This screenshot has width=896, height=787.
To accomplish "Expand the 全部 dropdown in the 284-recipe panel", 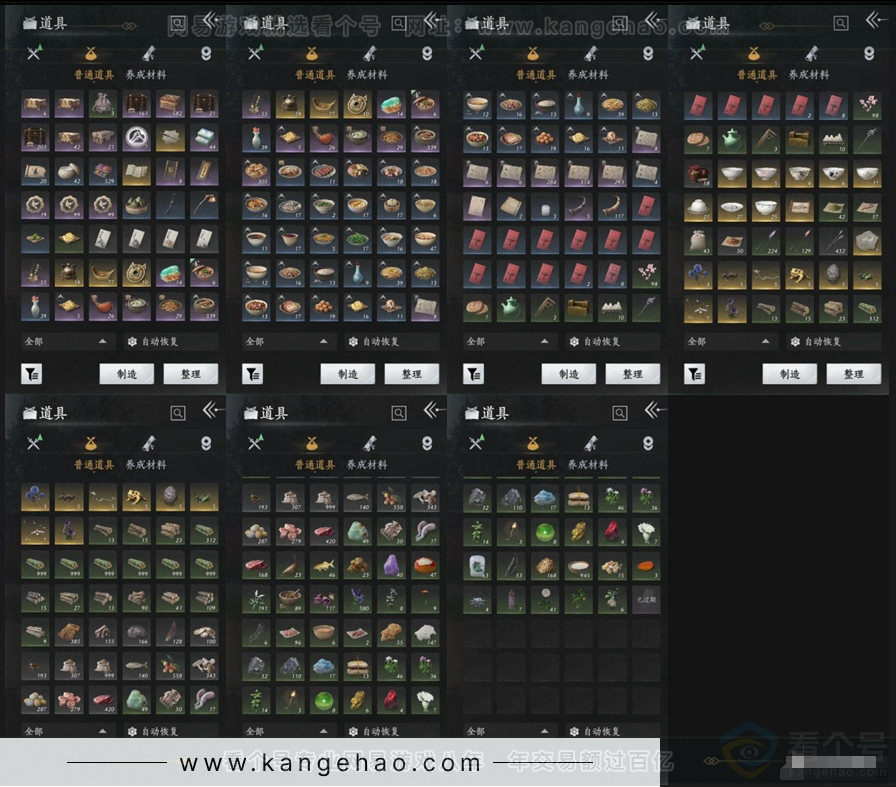I will pyautogui.click(x=510, y=341).
